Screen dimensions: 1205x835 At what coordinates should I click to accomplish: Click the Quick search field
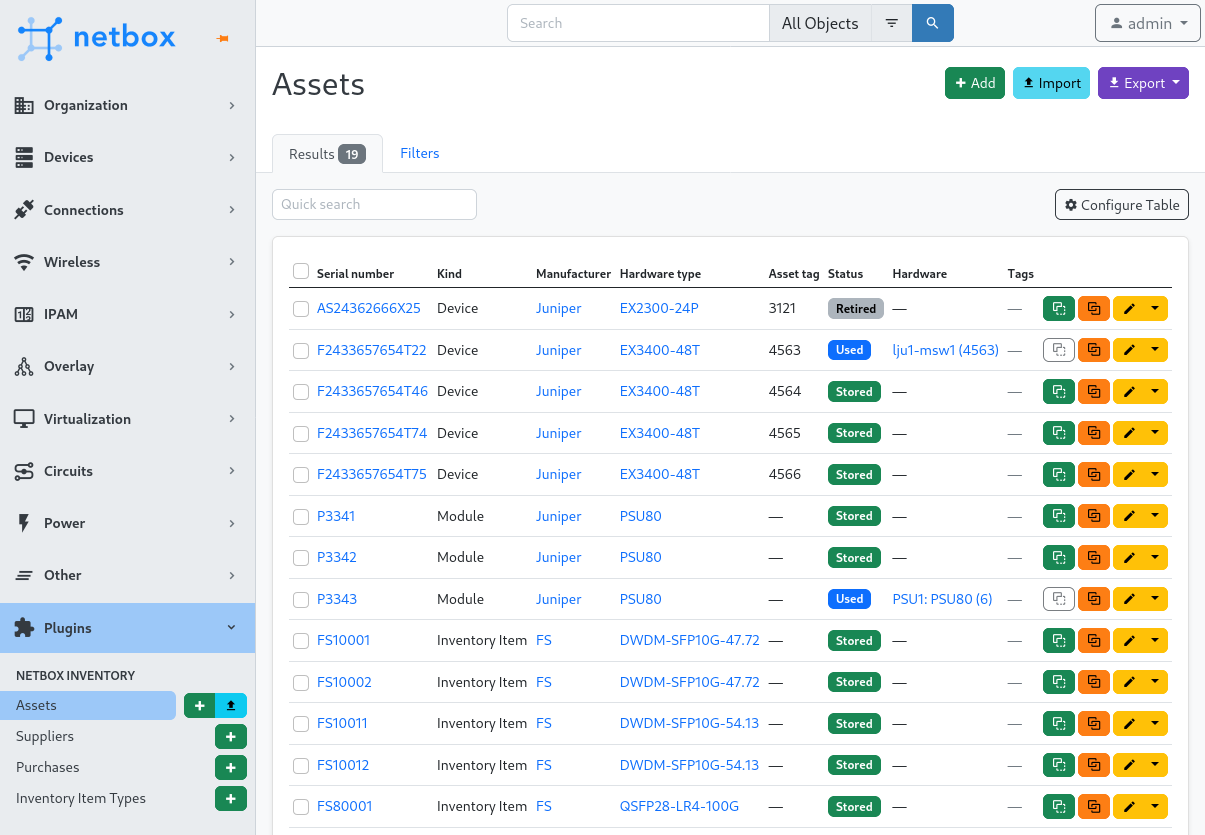coord(374,204)
